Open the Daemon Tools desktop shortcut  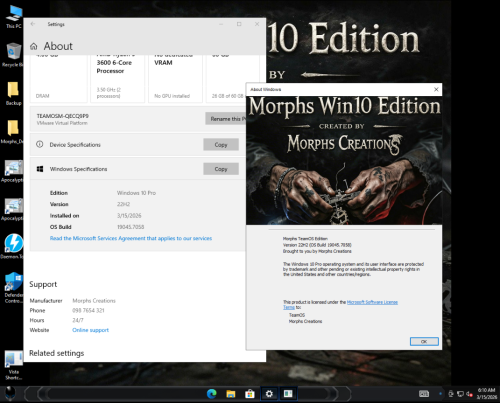pos(13,246)
